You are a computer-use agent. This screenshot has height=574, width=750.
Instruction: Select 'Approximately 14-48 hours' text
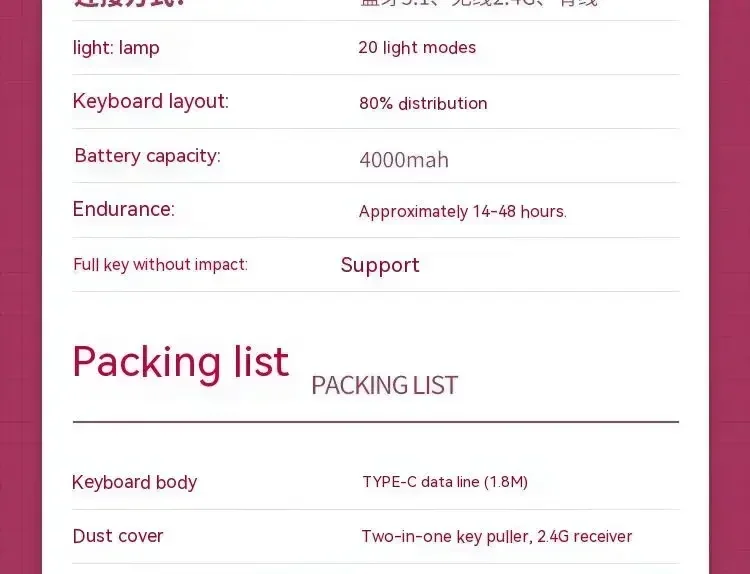pyautogui.click(x=463, y=211)
